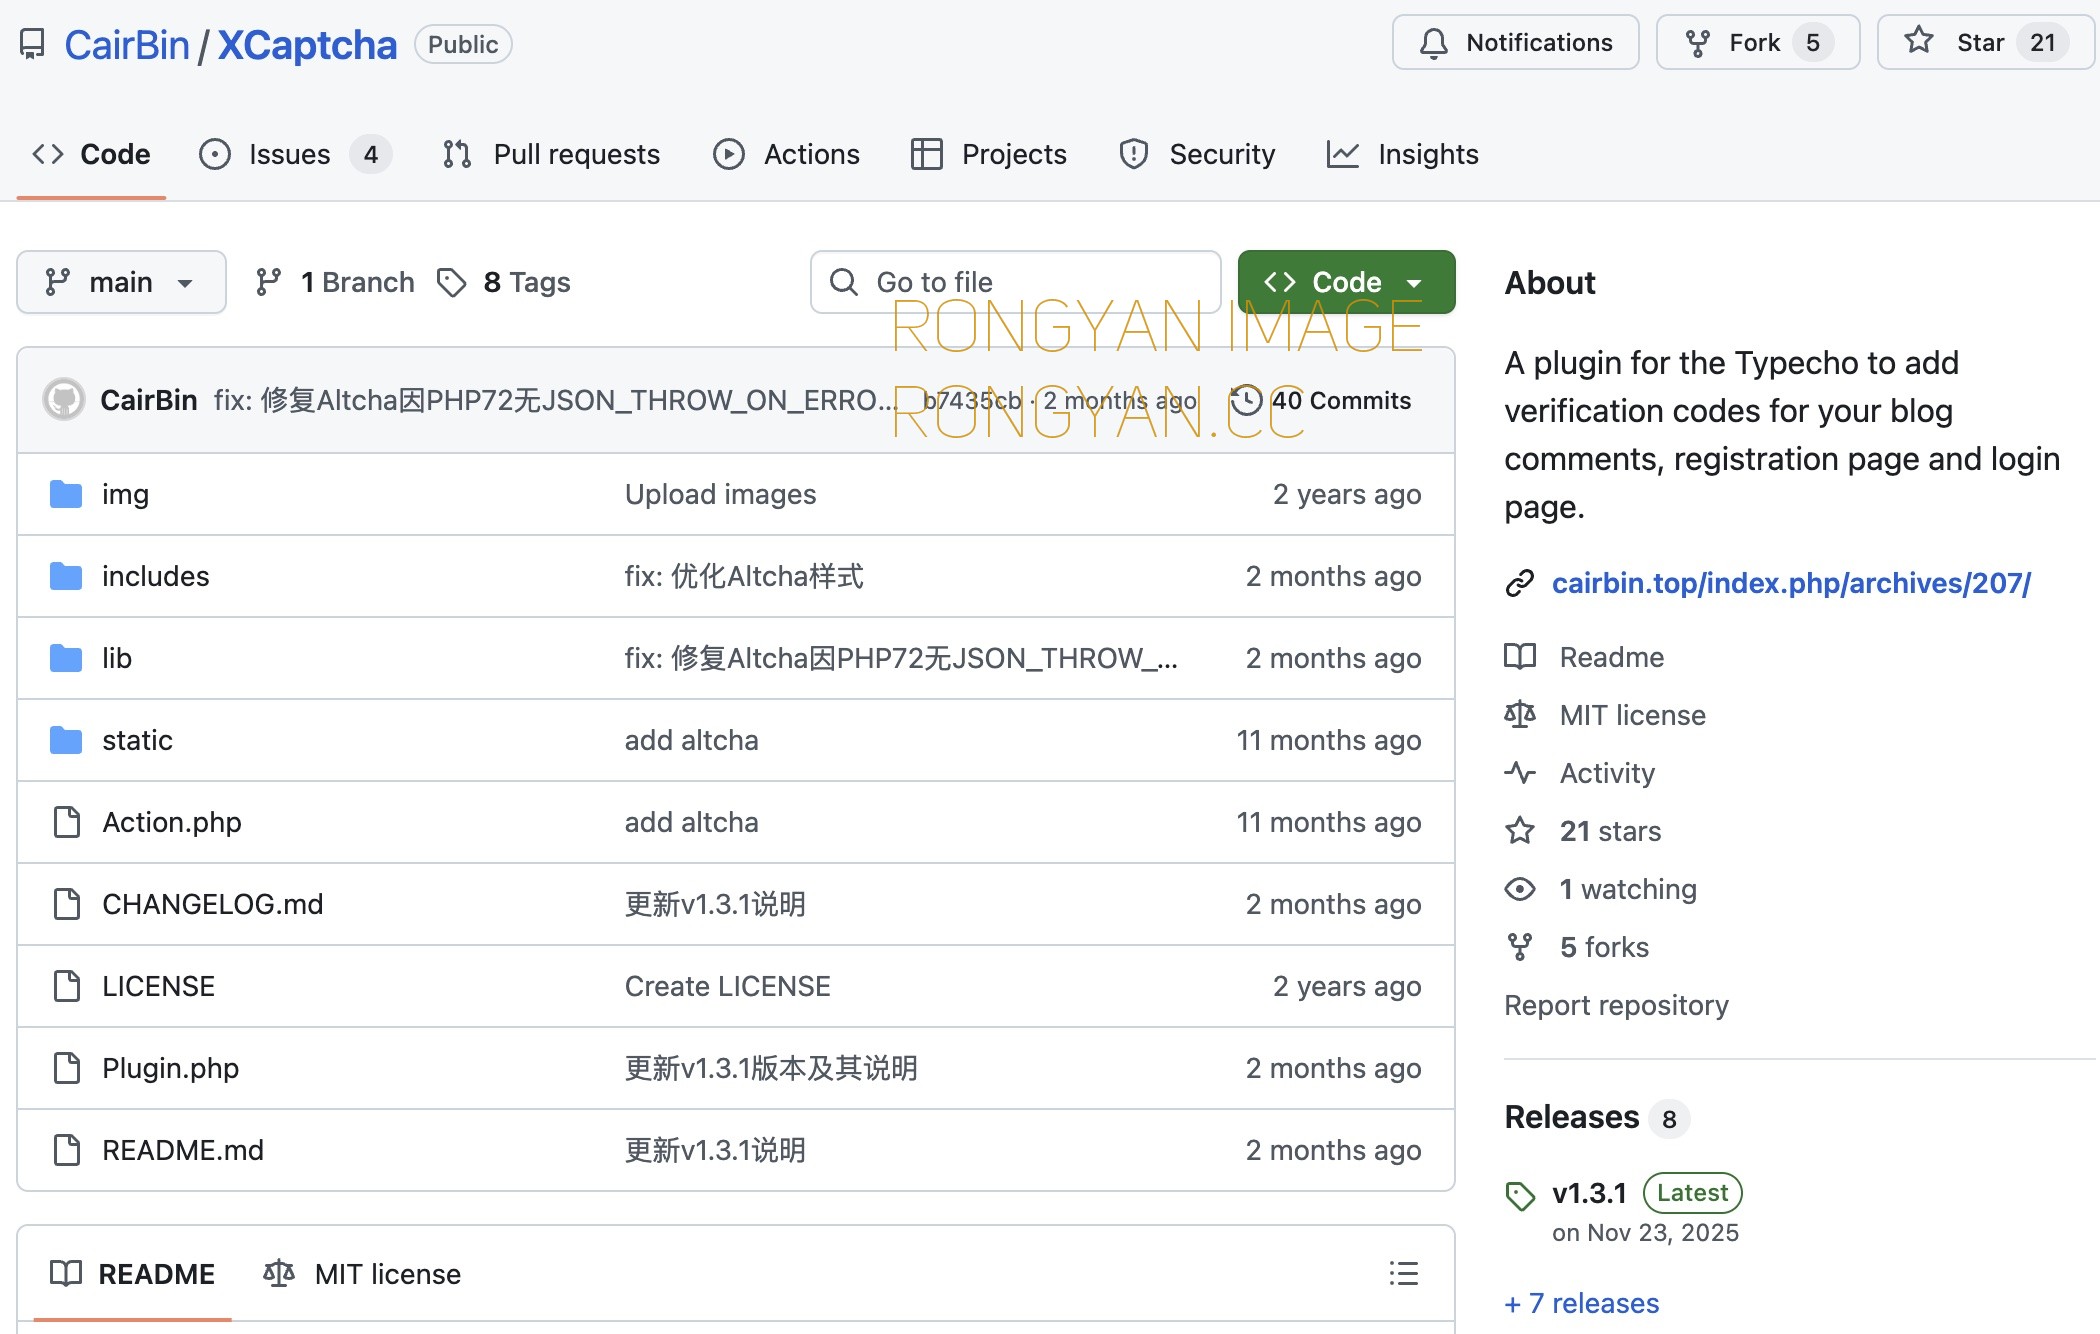Open the green Code dropdown button
This screenshot has height=1334, width=2100.
pos(1346,282)
